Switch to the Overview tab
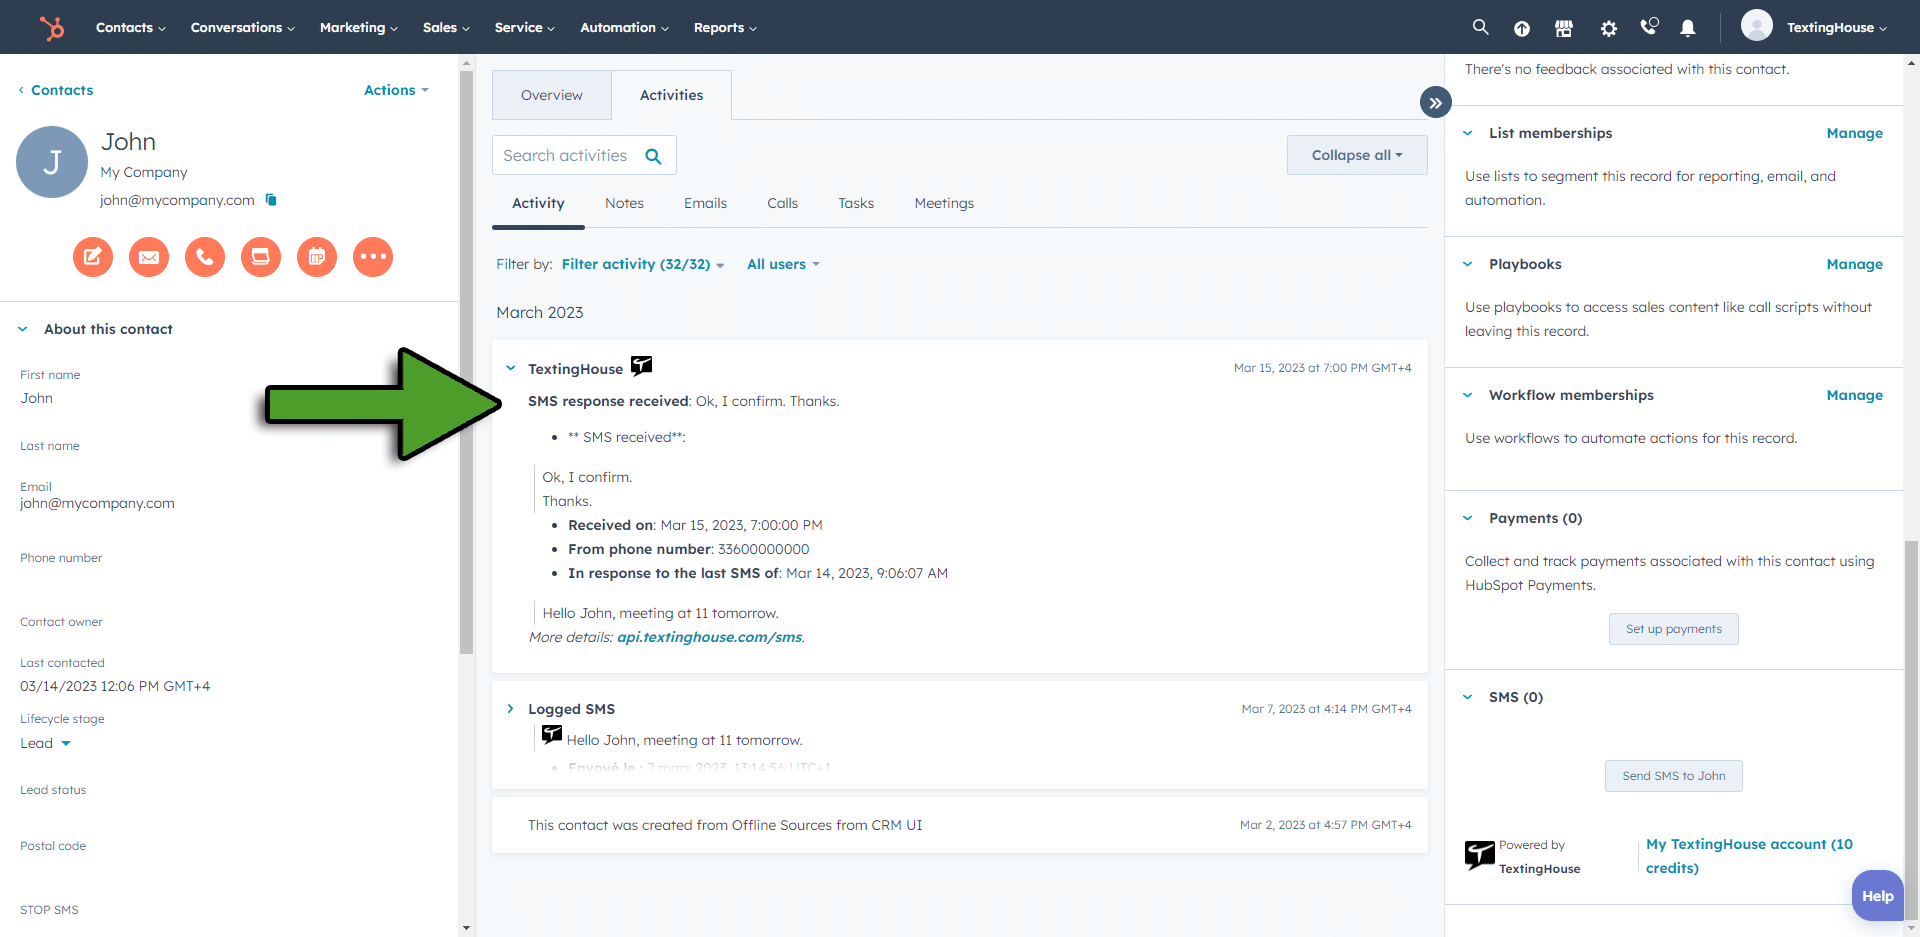The image size is (1920, 937). coord(552,95)
